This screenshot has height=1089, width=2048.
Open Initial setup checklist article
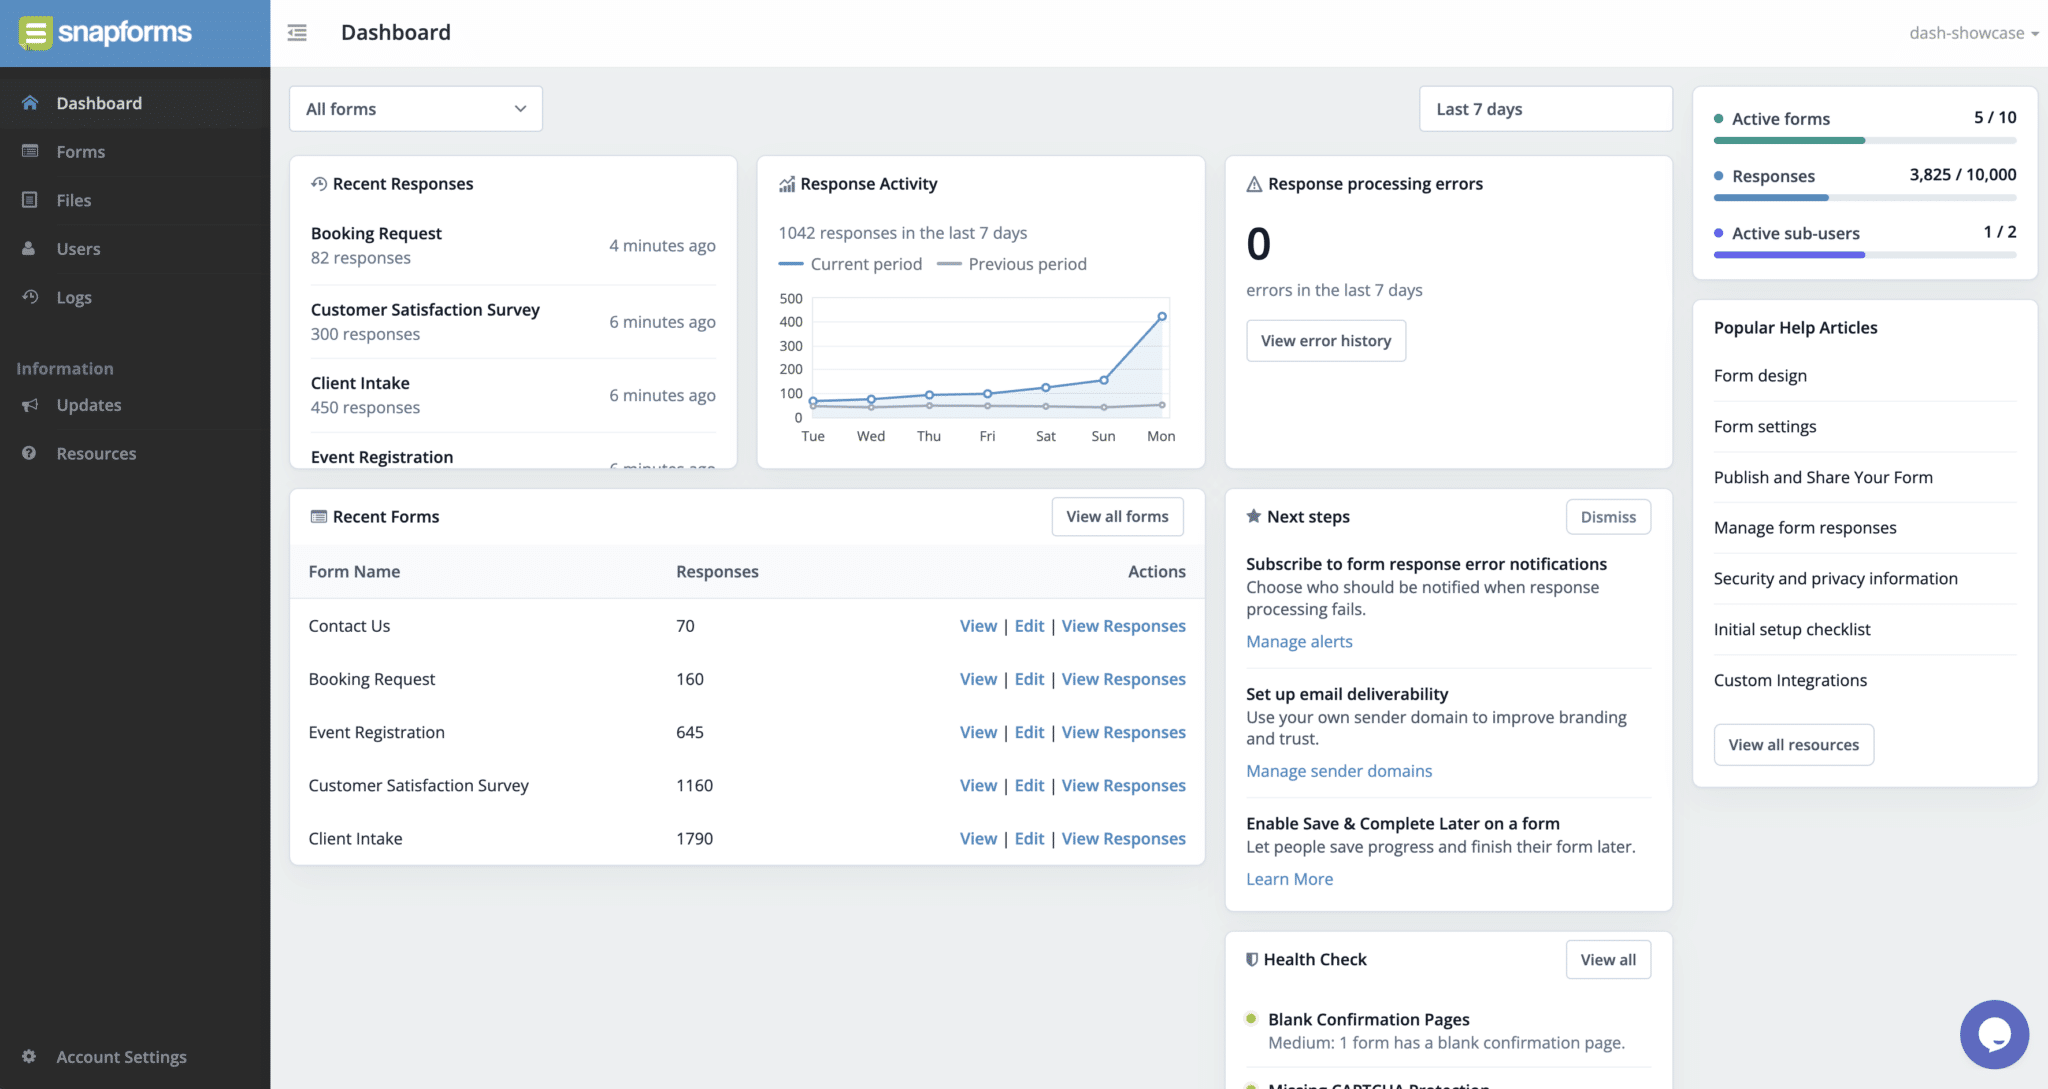coord(1792,630)
